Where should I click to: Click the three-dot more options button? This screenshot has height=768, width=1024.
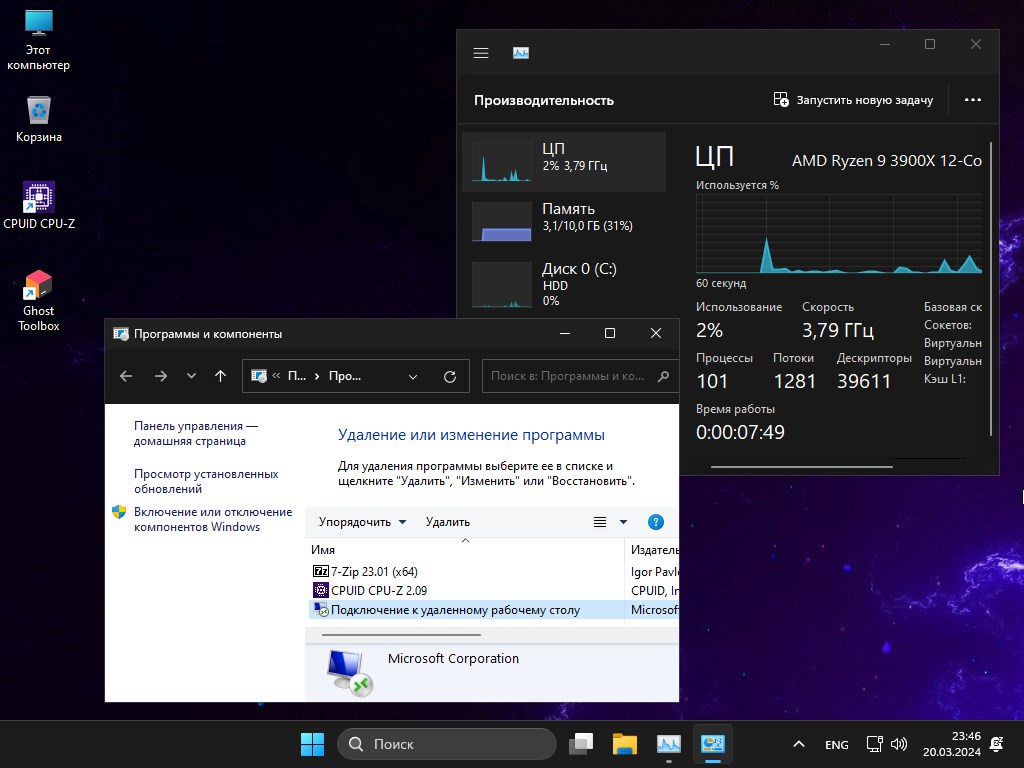coord(972,100)
